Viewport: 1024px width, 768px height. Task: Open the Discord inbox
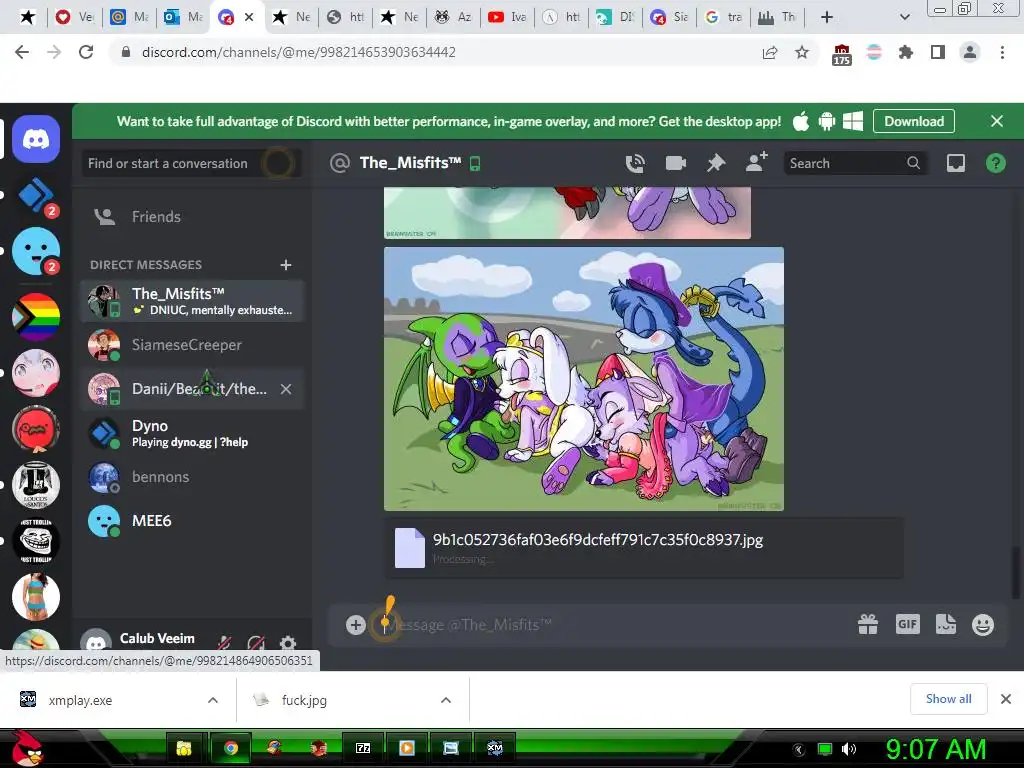tap(955, 163)
